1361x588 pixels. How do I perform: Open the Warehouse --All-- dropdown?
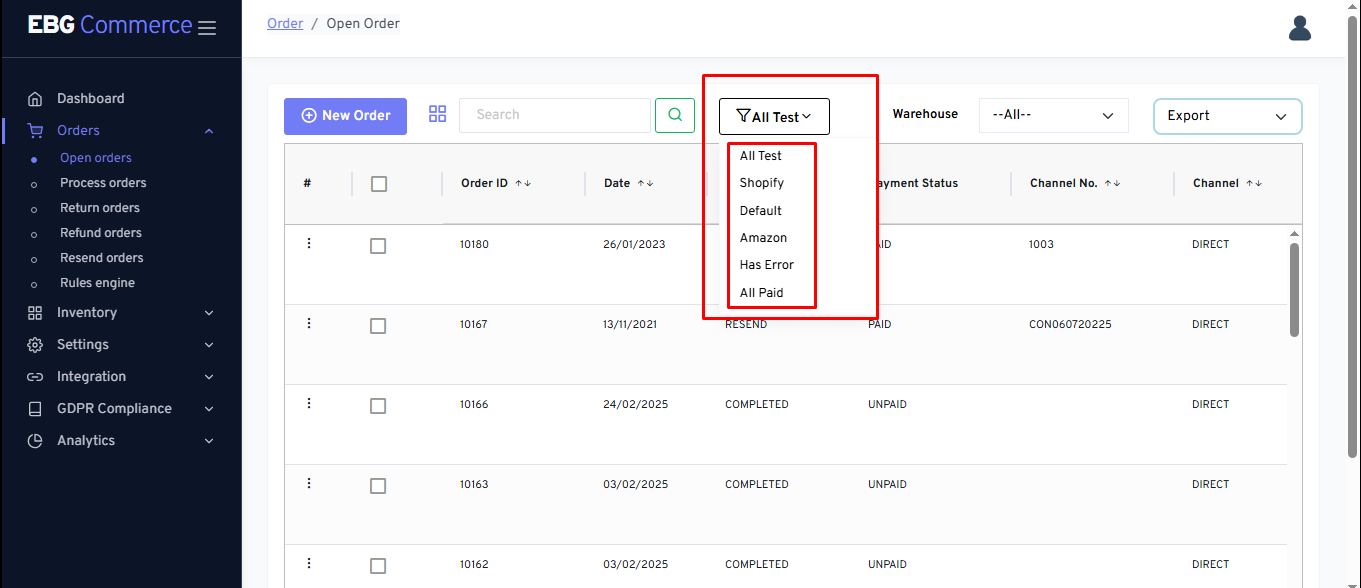1053,116
